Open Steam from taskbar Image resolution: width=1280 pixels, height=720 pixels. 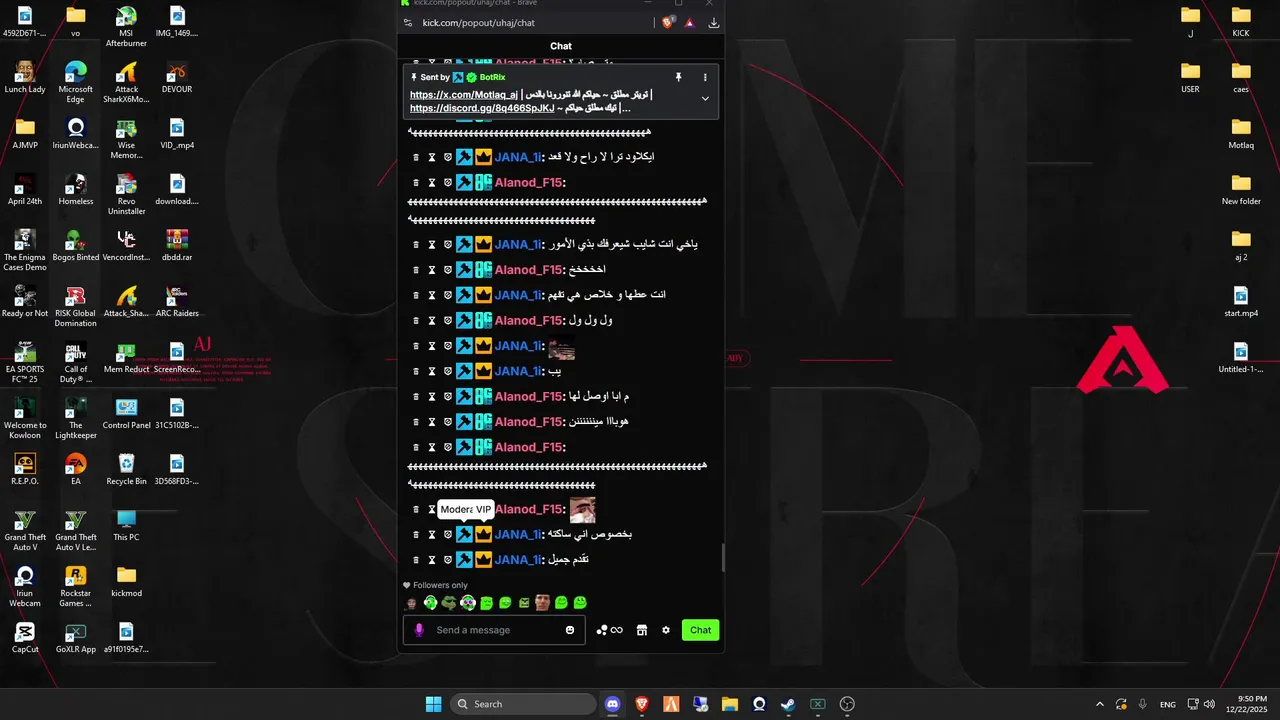[788, 704]
